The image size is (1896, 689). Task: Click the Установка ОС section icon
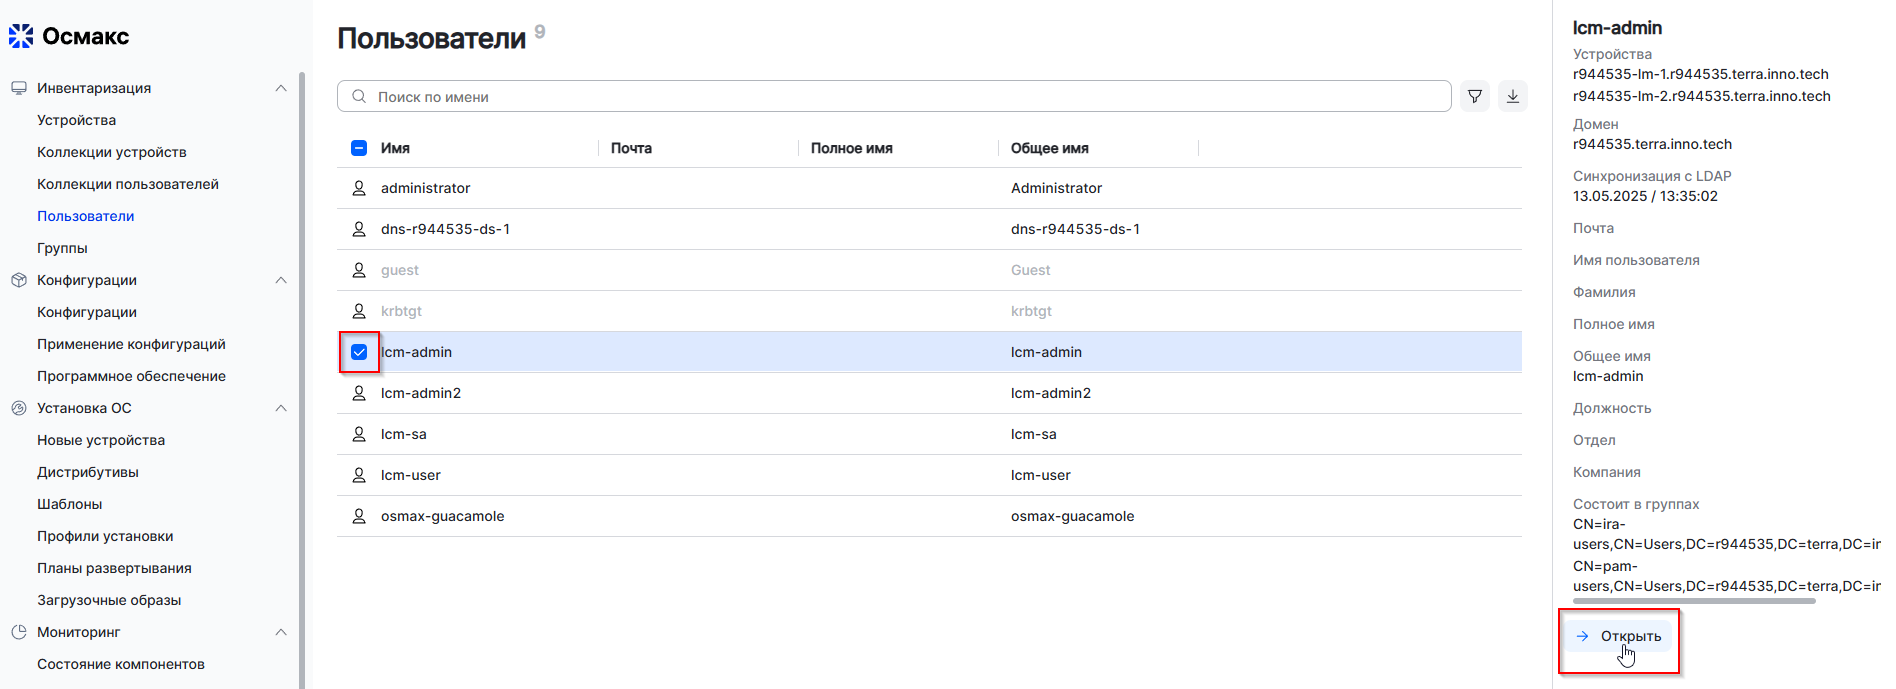(18, 408)
